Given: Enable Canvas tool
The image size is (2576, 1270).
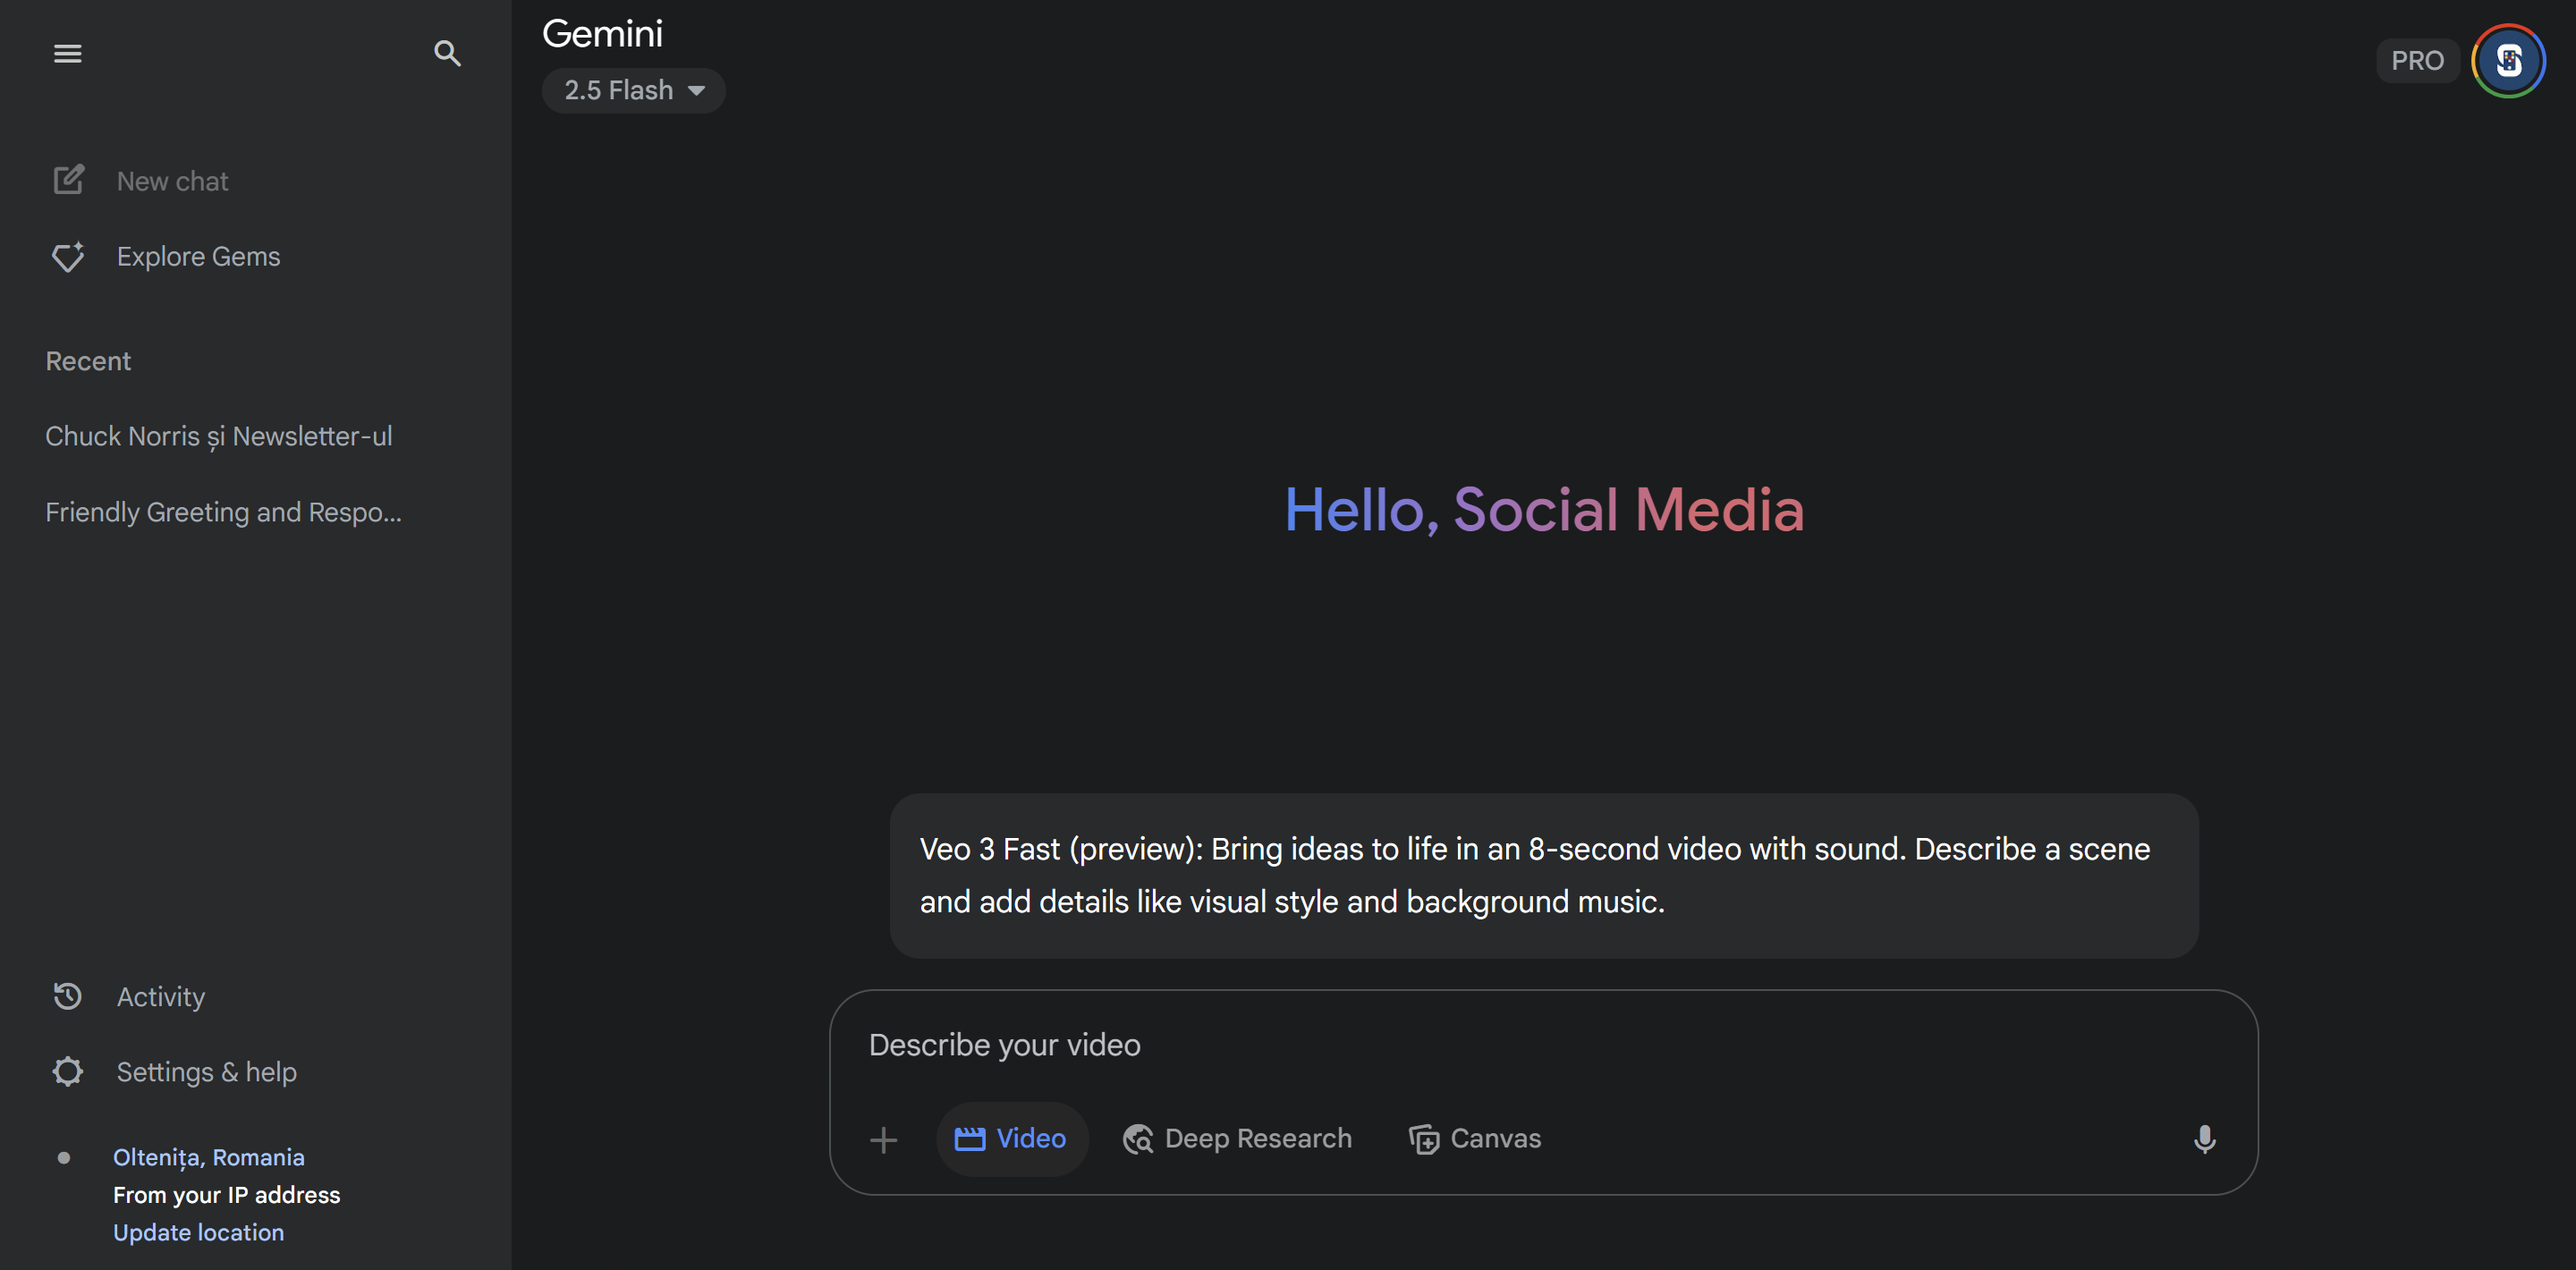Looking at the screenshot, I should (x=1475, y=1139).
